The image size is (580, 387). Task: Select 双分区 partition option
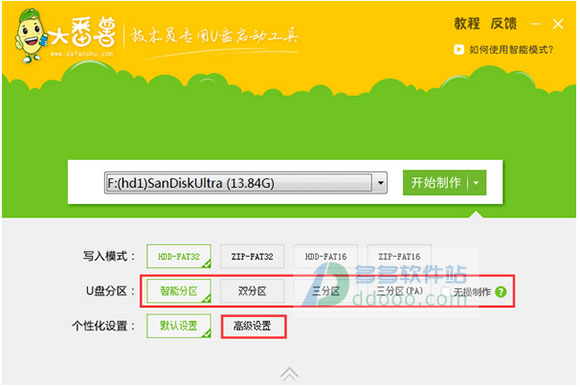pyautogui.click(x=252, y=291)
